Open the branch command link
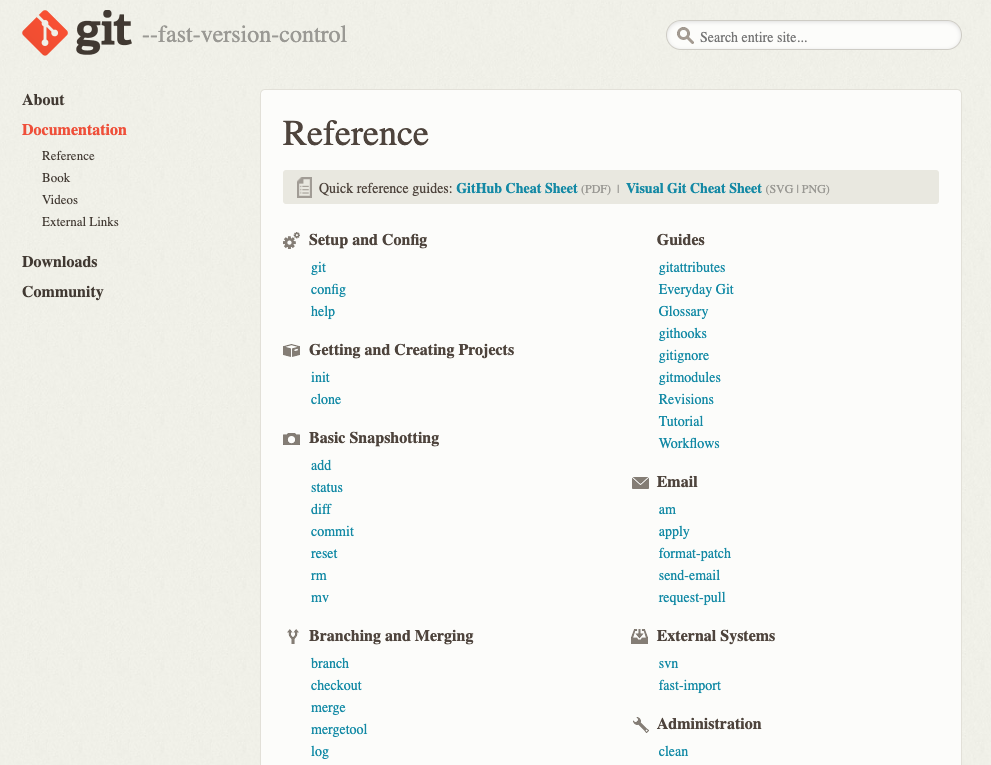This screenshot has height=765, width=991. coord(329,663)
